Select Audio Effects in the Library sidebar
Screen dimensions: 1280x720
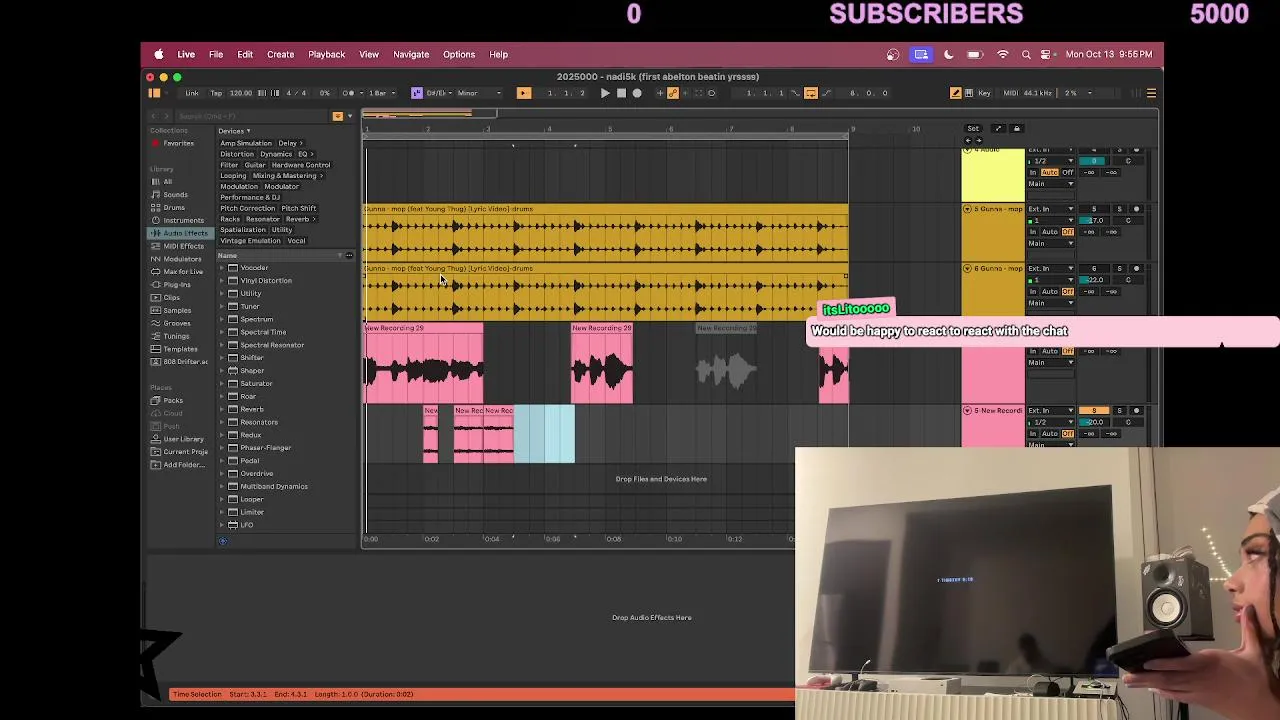180,233
